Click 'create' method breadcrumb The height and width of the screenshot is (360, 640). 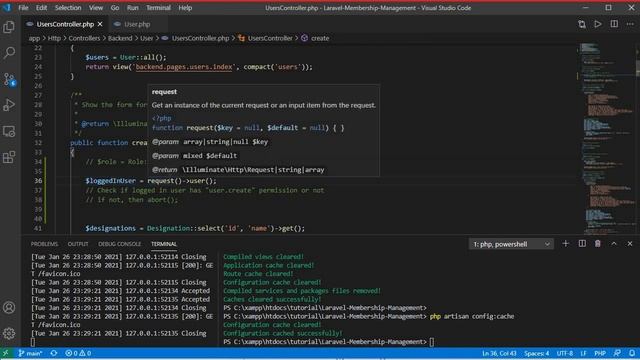coord(320,38)
